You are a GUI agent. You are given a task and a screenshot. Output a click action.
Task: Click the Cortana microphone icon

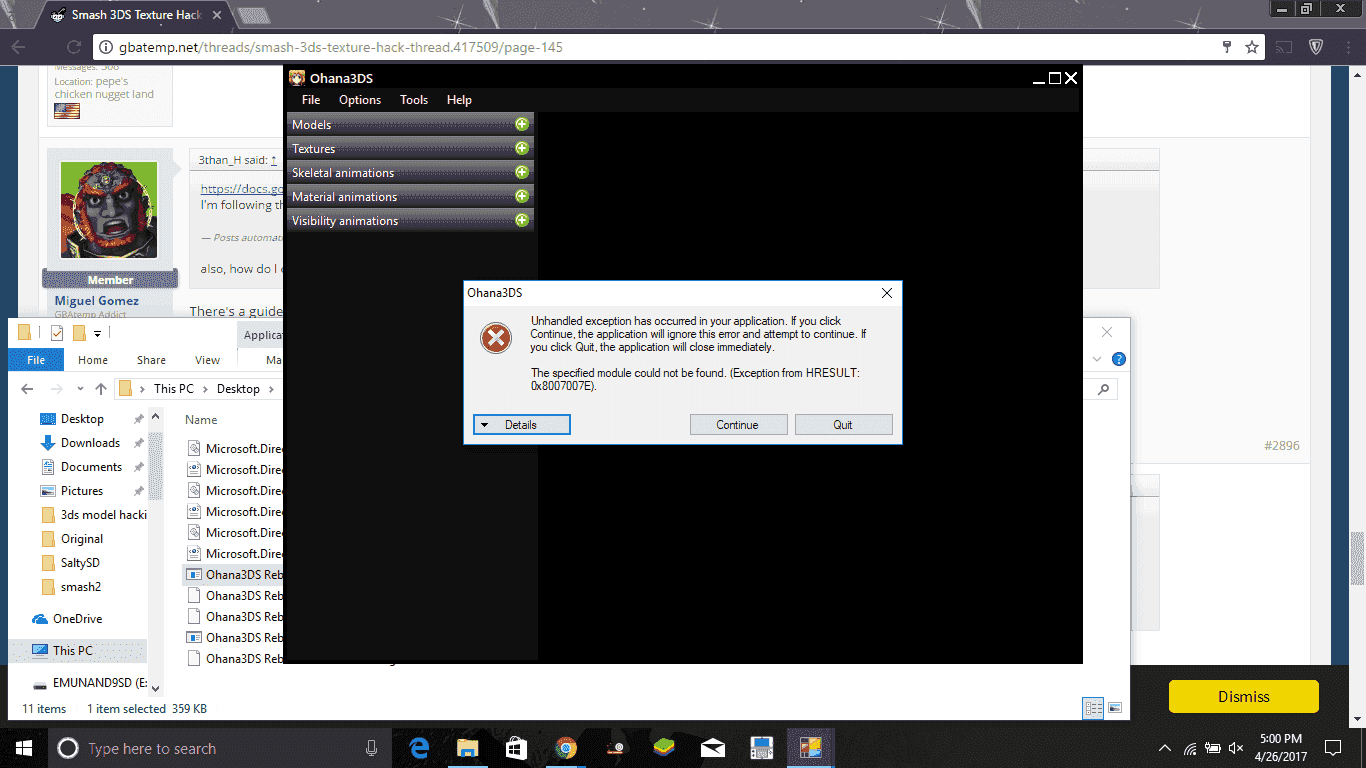pos(372,748)
